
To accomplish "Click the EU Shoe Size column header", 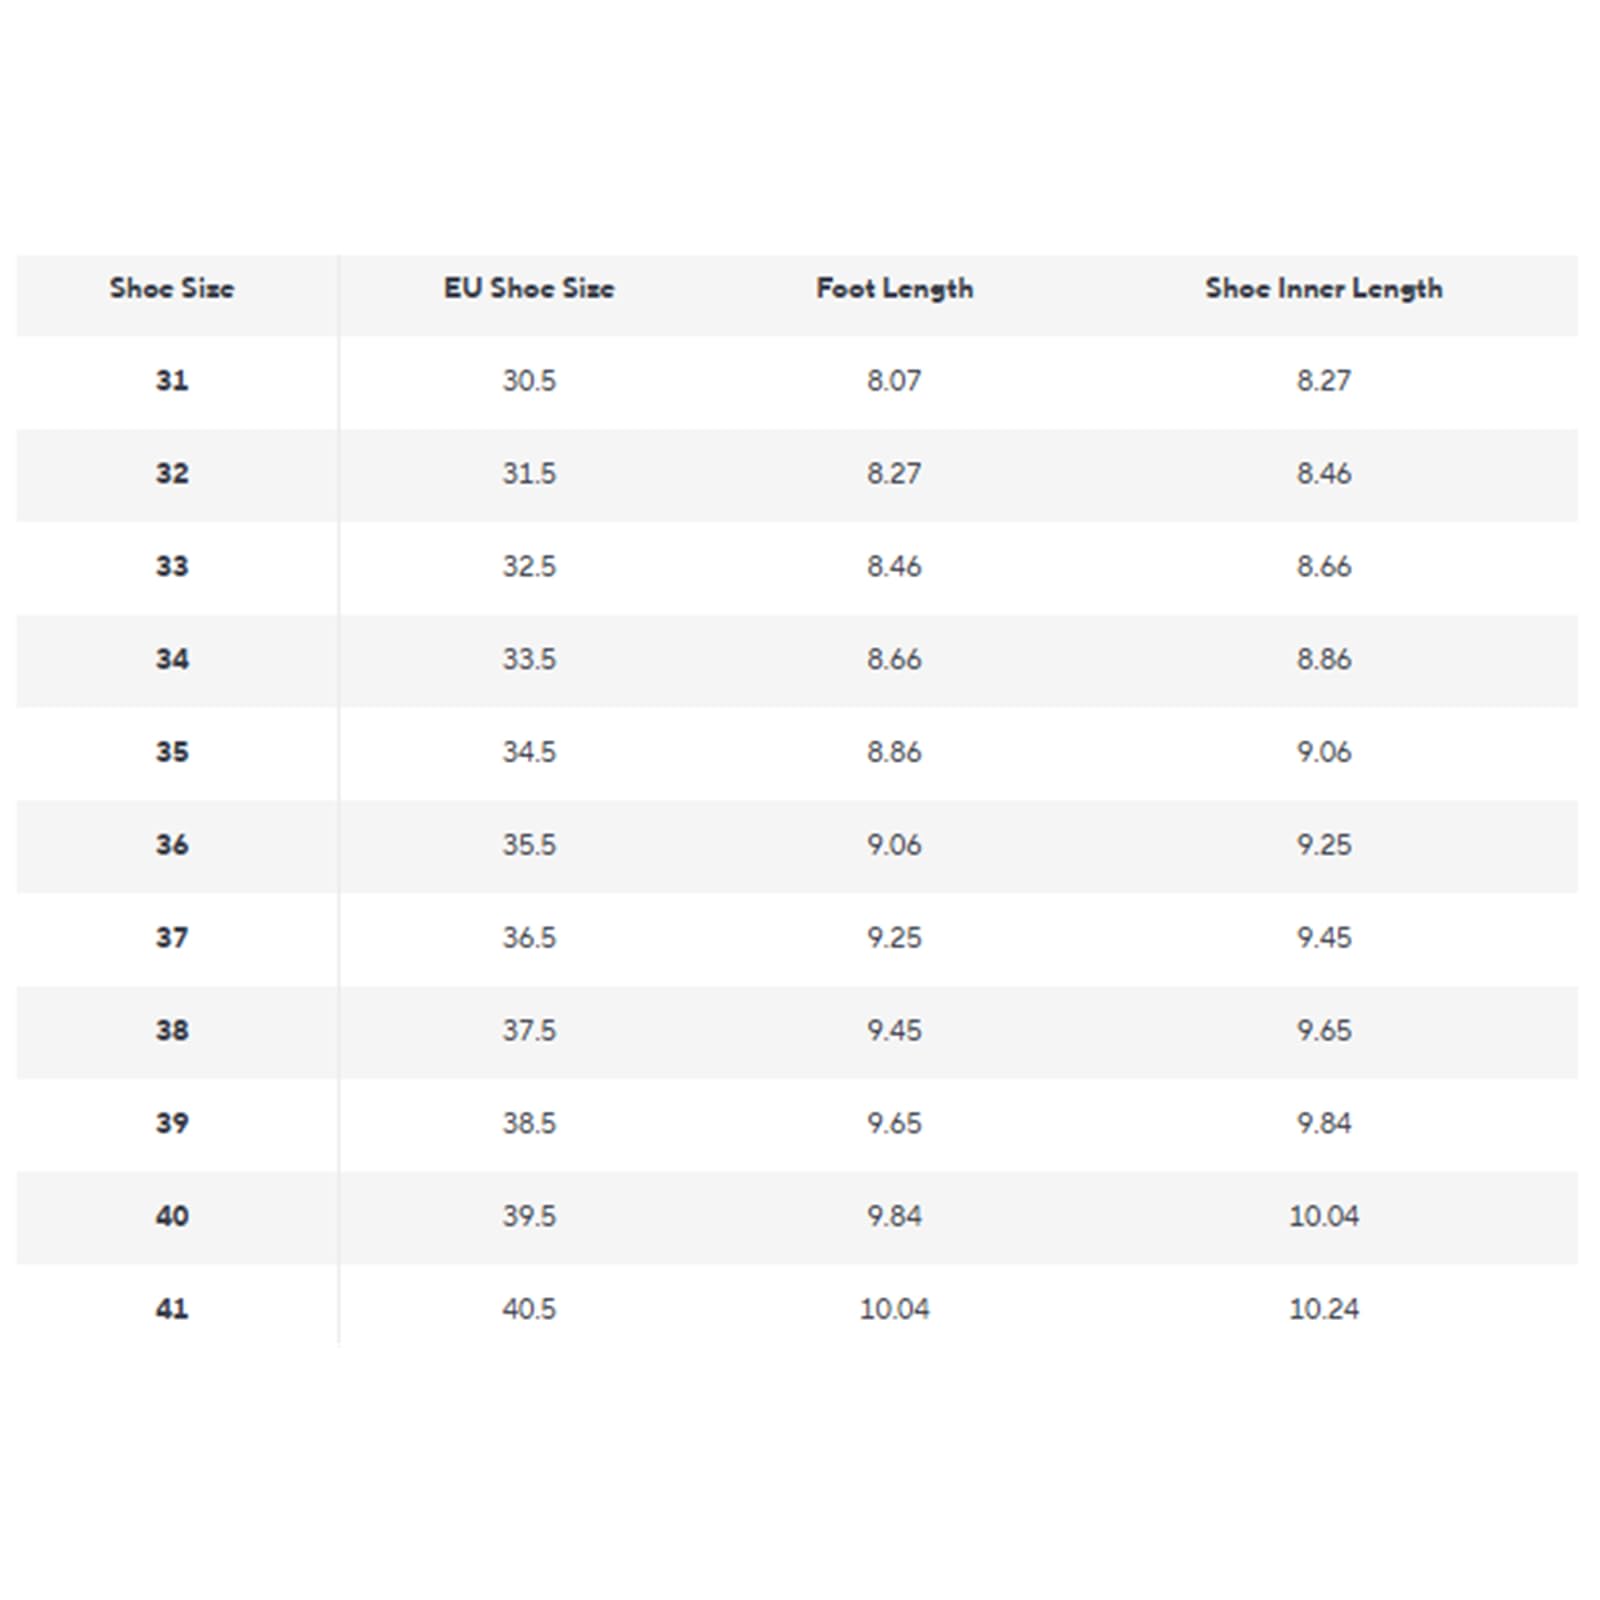I will point(529,288).
